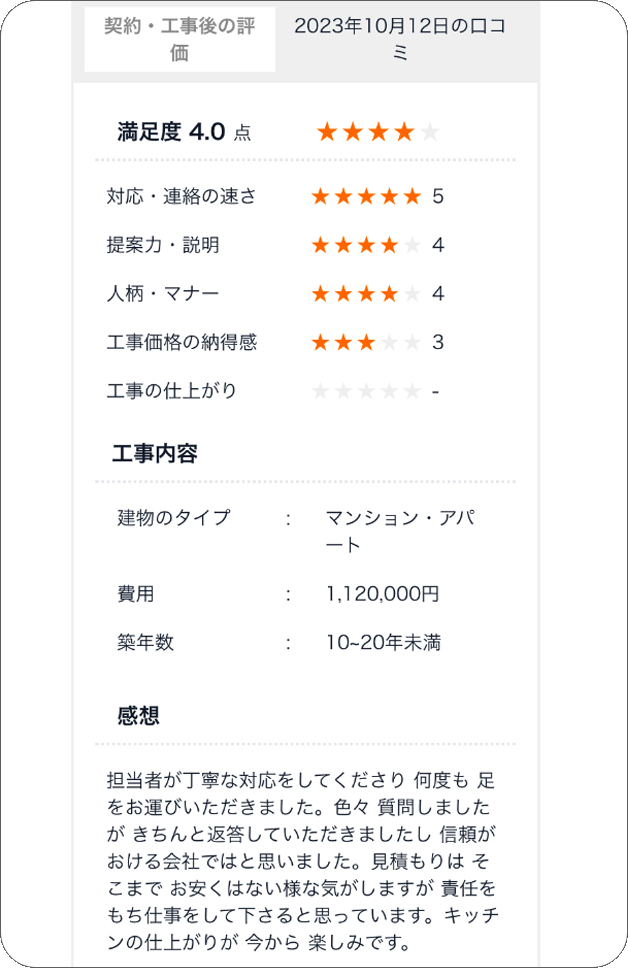Click the 費用 value 1,120,000円
Screen dimensions: 628x968
pos(382,594)
